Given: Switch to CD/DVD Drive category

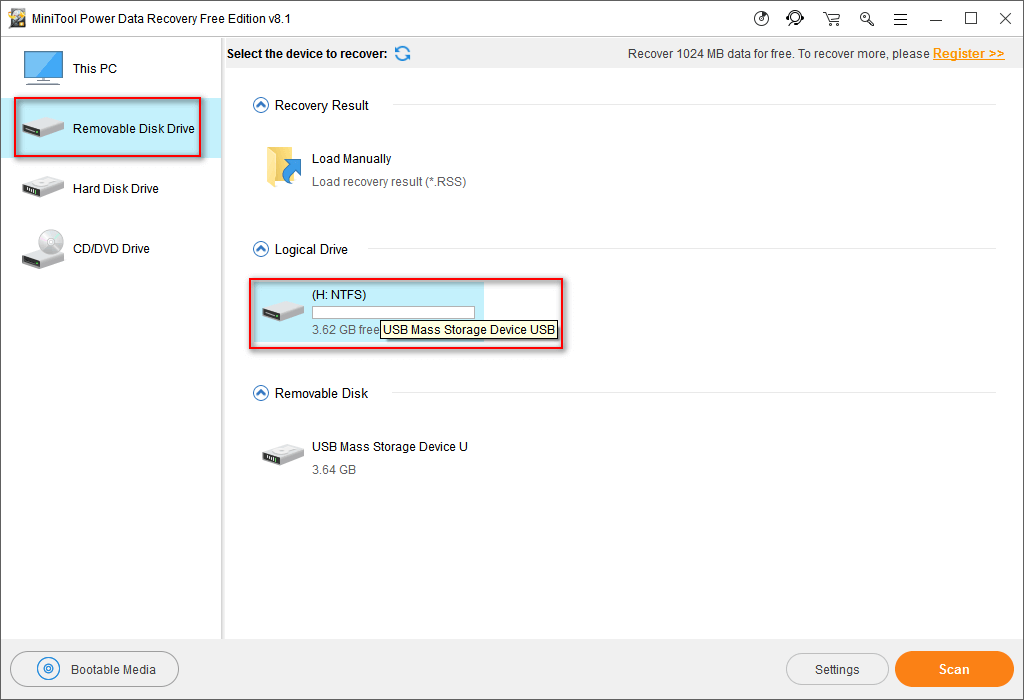Looking at the screenshot, I should (x=111, y=249).
